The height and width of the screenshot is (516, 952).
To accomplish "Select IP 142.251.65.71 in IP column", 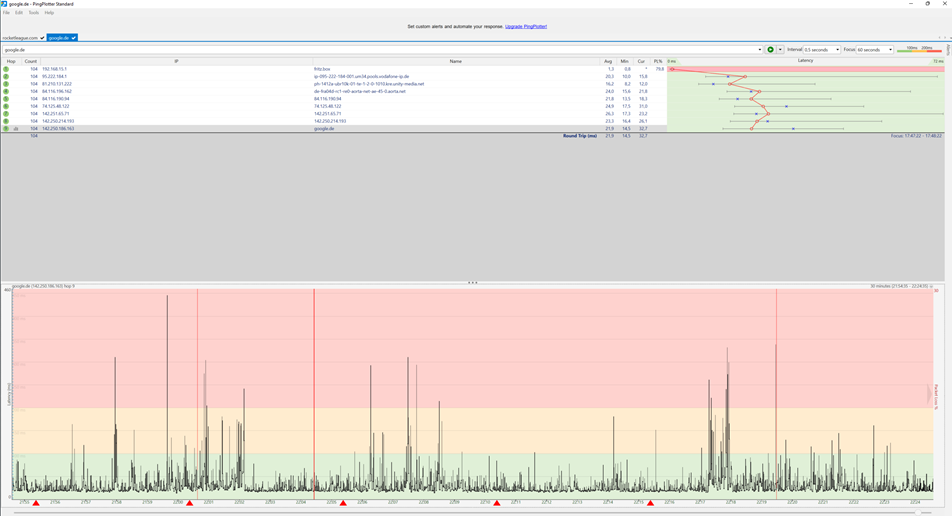I will pos(55,114).
